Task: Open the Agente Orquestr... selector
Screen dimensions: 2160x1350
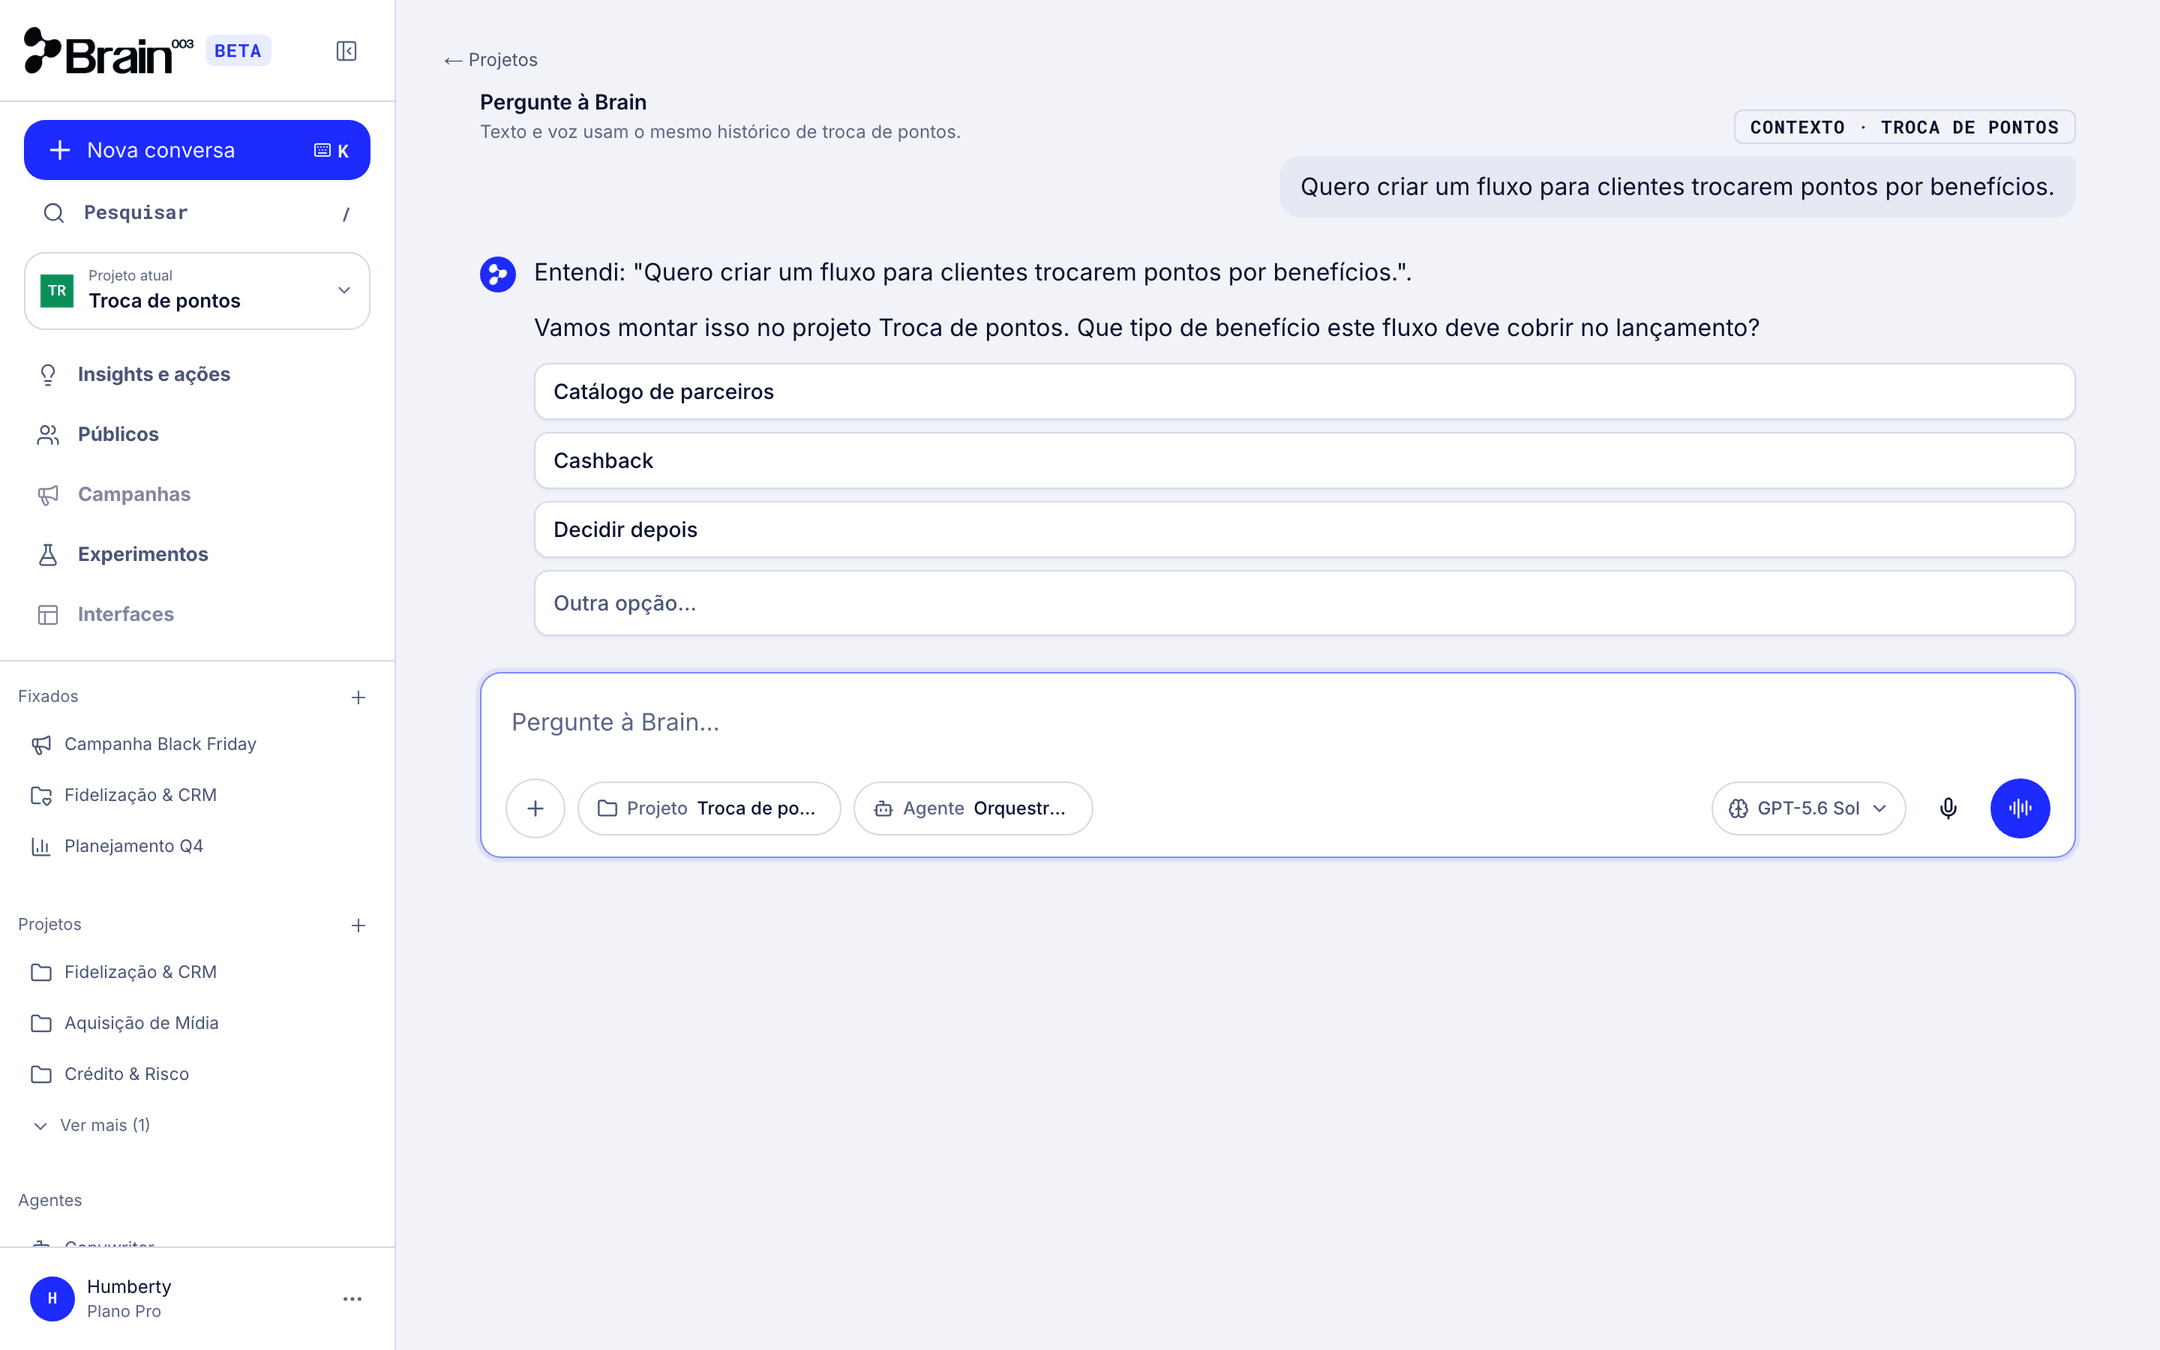Action: (973, 808)
